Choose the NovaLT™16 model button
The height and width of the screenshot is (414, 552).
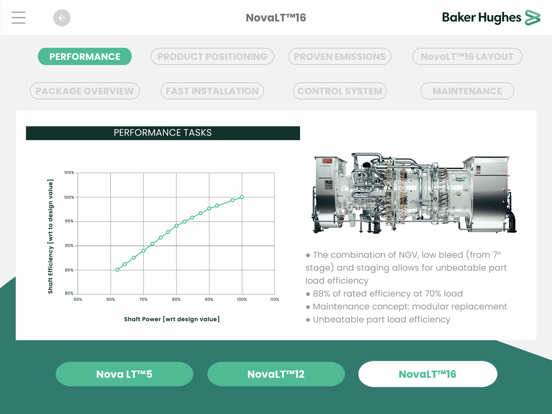click(427, 374)
